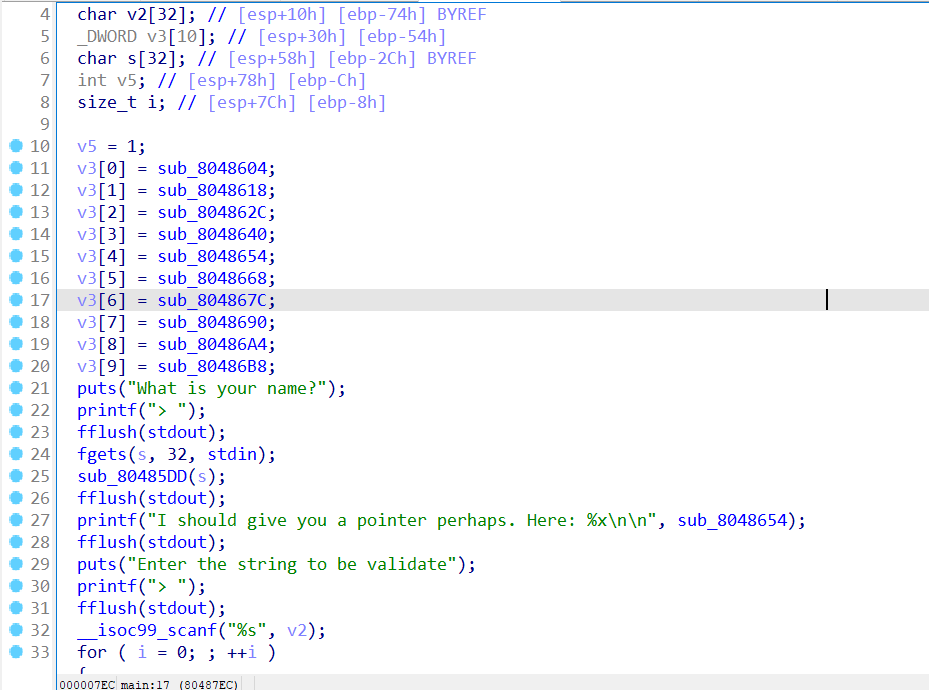This screenshot has width=929, height=690.
Task: Click breakpoint marker beside line 33
Action: coord(15,652)
